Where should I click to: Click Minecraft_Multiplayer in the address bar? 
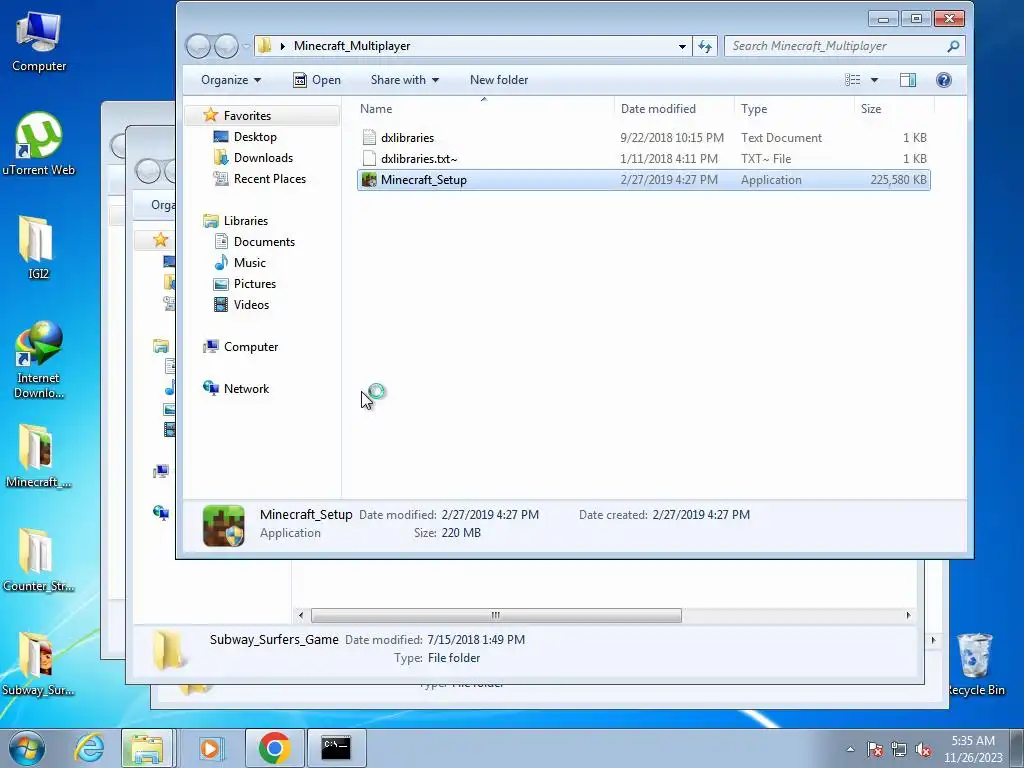pyautogui.click(x=352, y=46)
